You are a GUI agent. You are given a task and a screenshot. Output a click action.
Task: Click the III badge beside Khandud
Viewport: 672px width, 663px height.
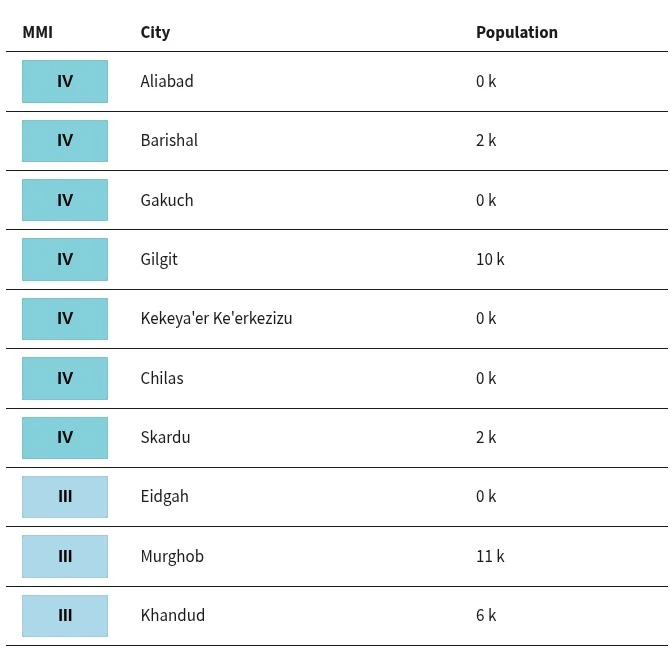click(65, 616)
